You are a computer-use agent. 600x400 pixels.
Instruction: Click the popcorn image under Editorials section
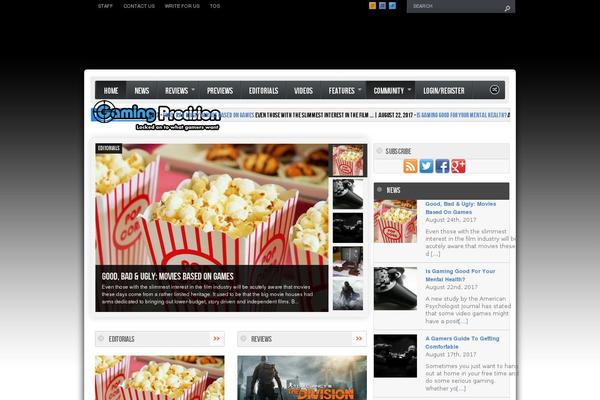(x=160, y=378)
